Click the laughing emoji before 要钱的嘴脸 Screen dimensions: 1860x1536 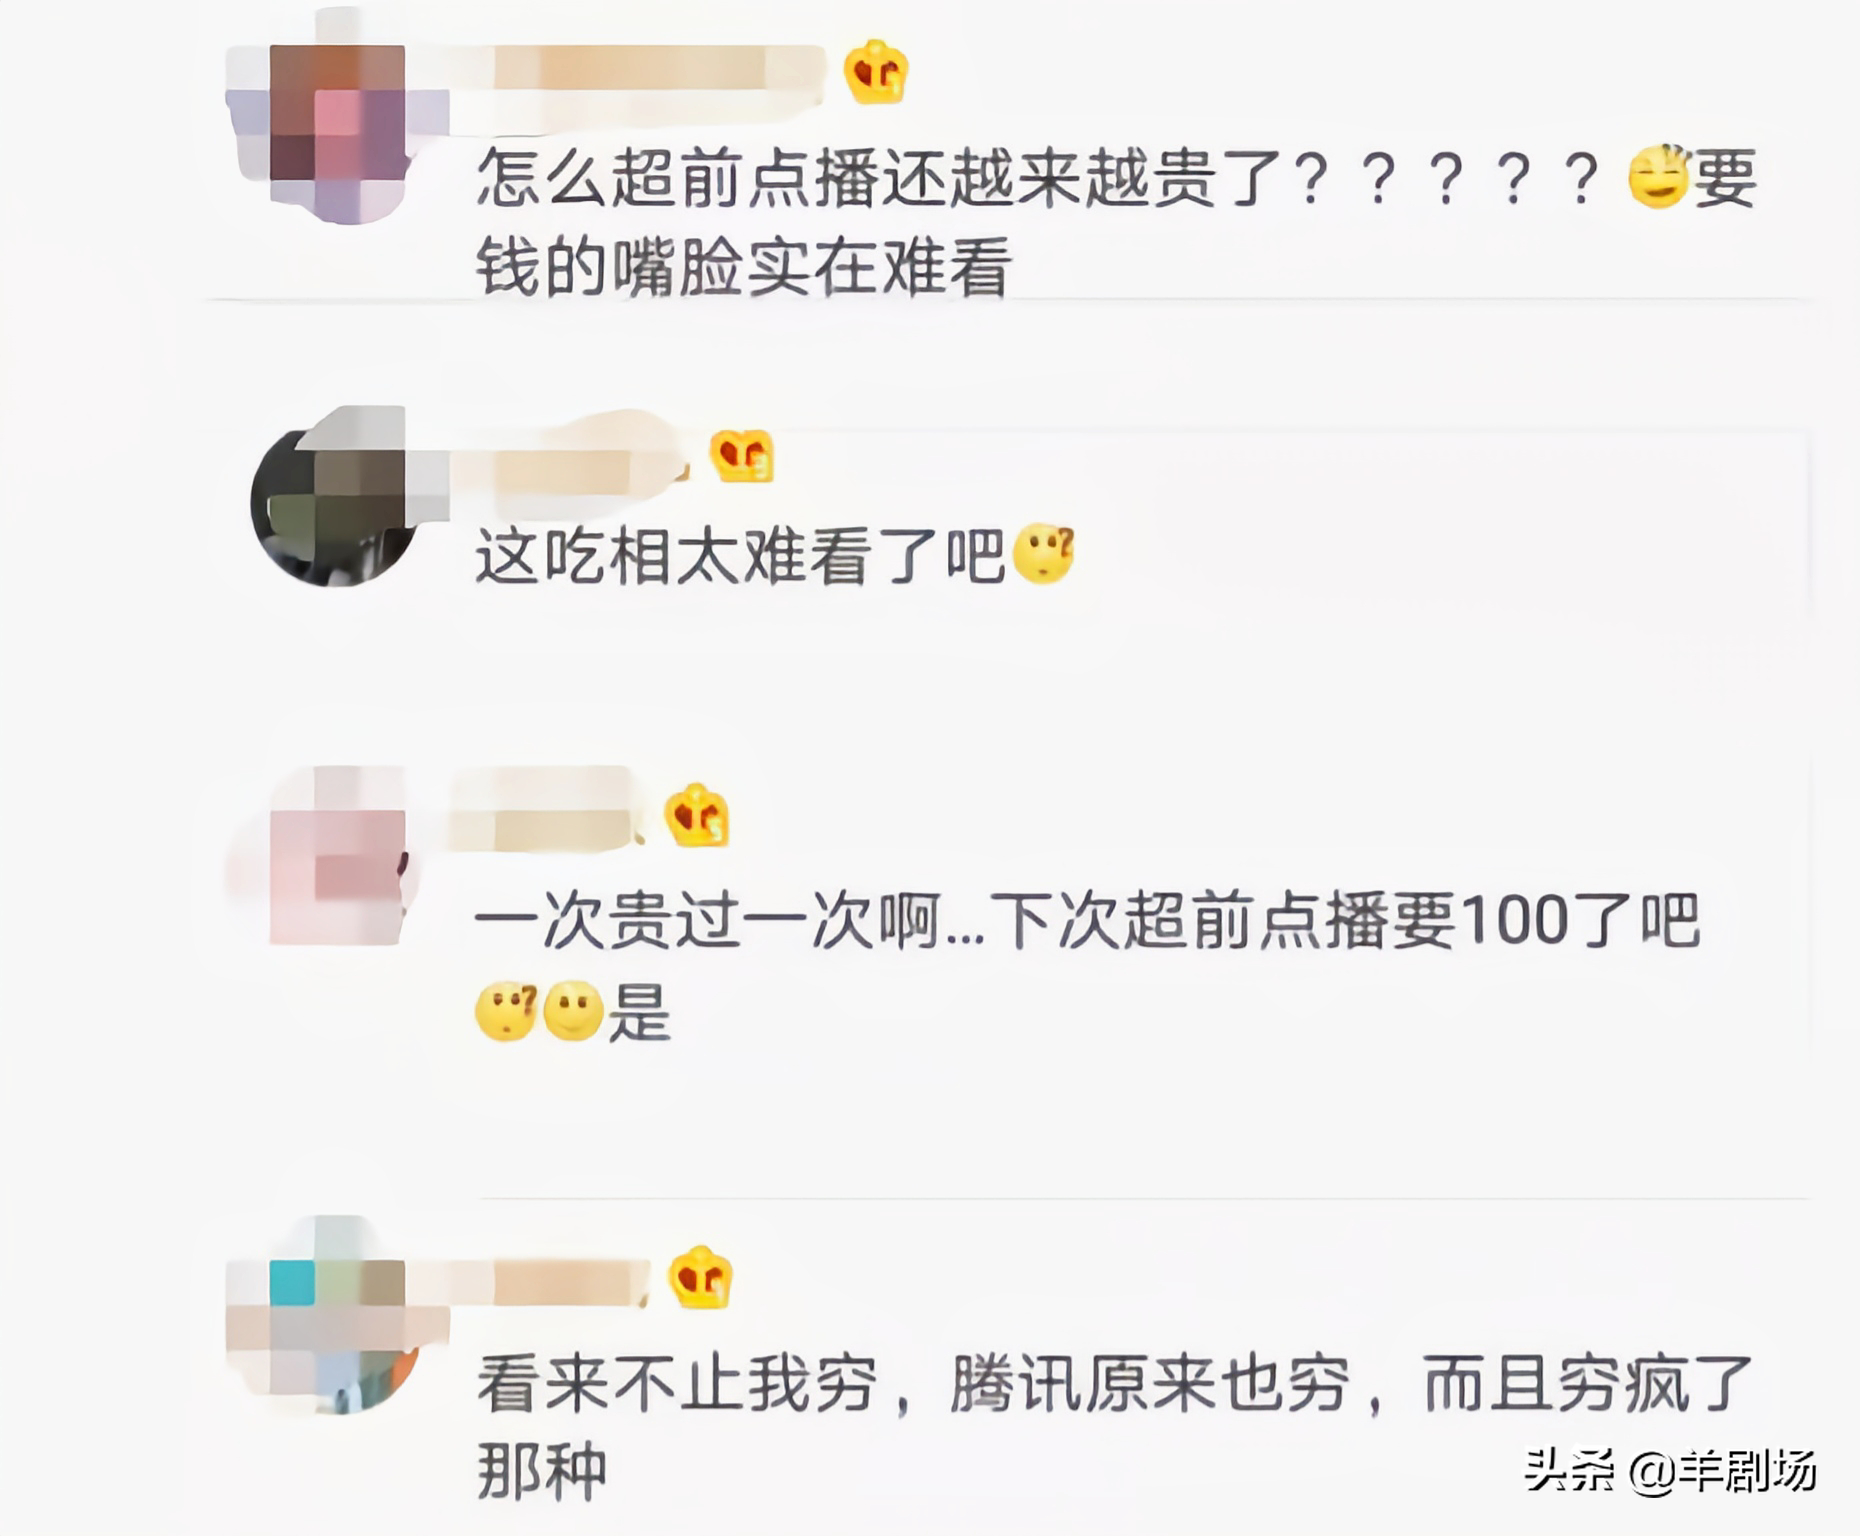coord(1658,177)
